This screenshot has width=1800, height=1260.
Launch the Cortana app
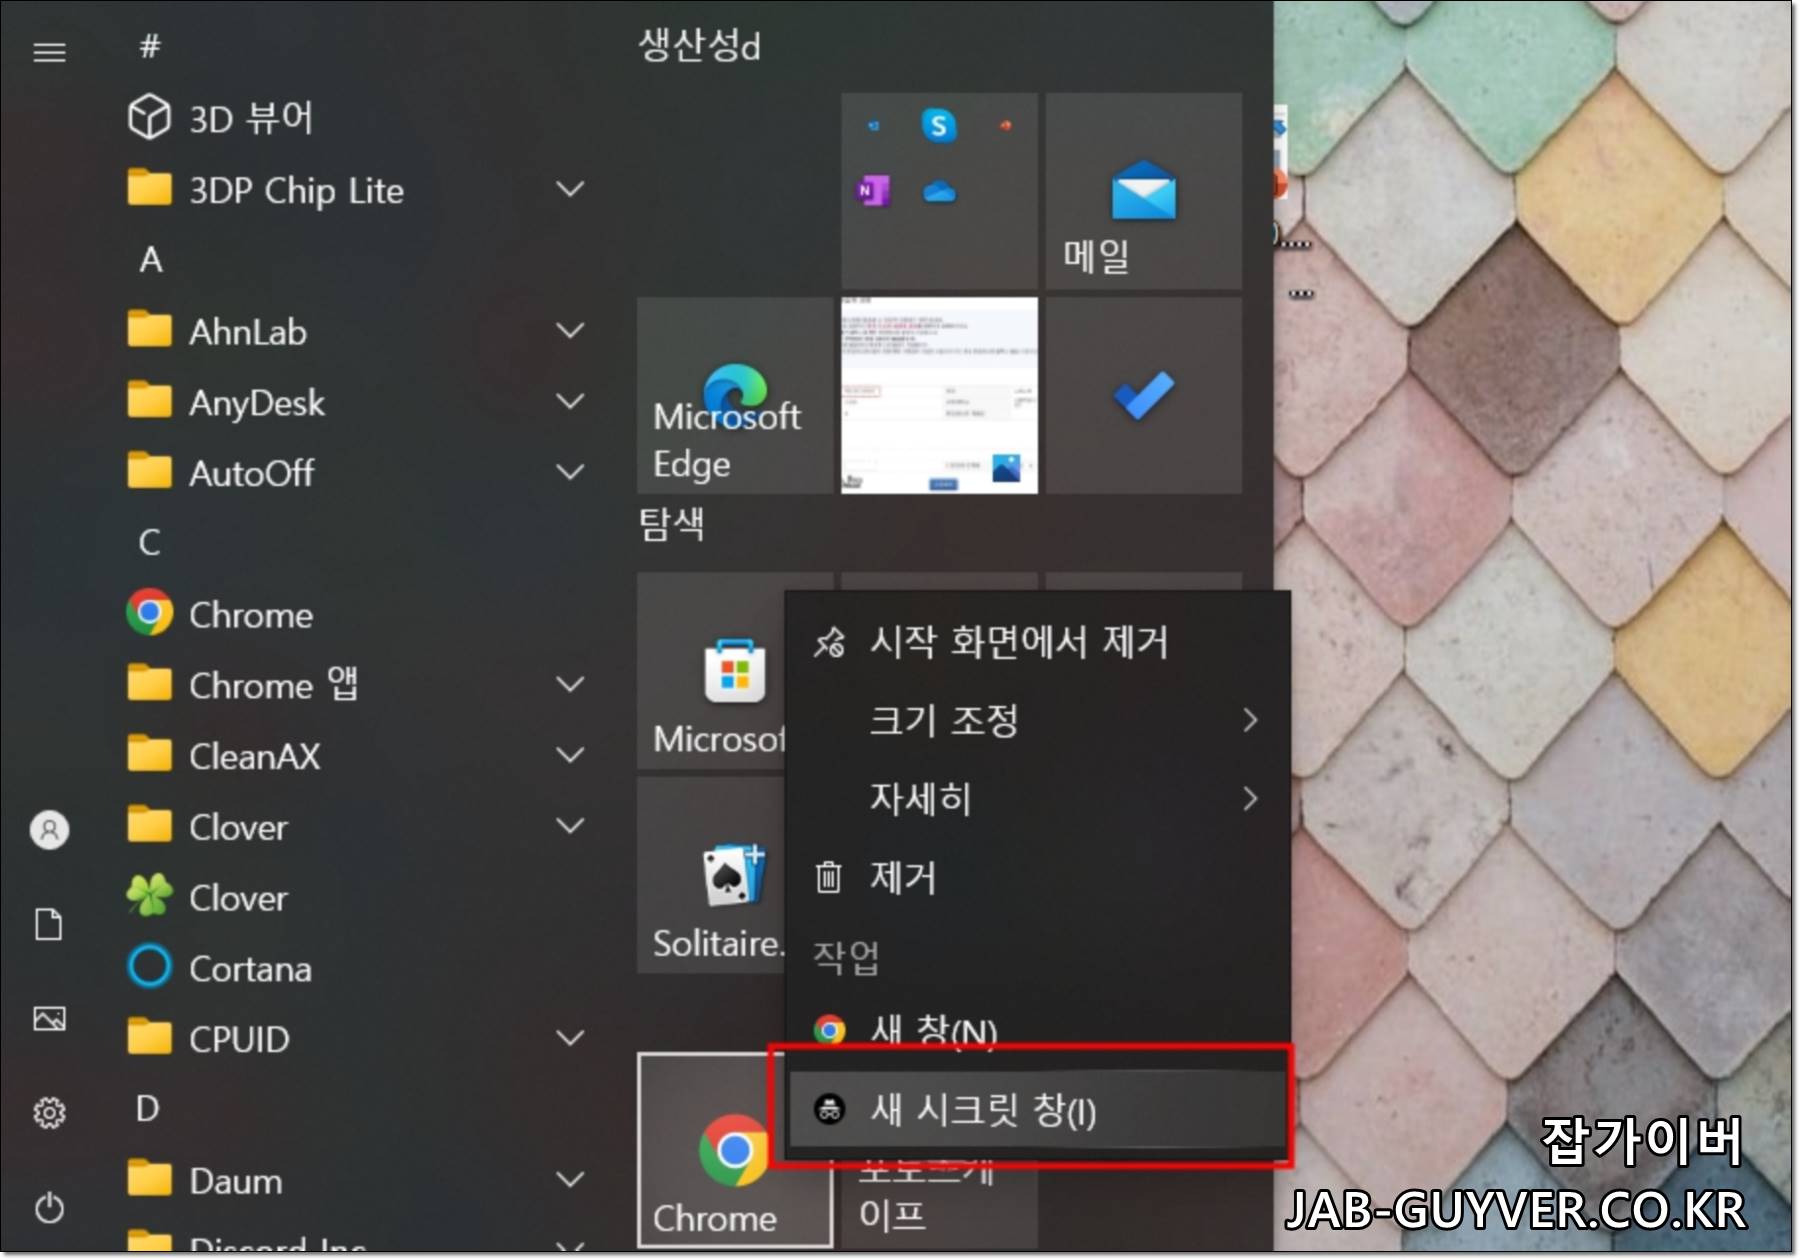point(220,967)
